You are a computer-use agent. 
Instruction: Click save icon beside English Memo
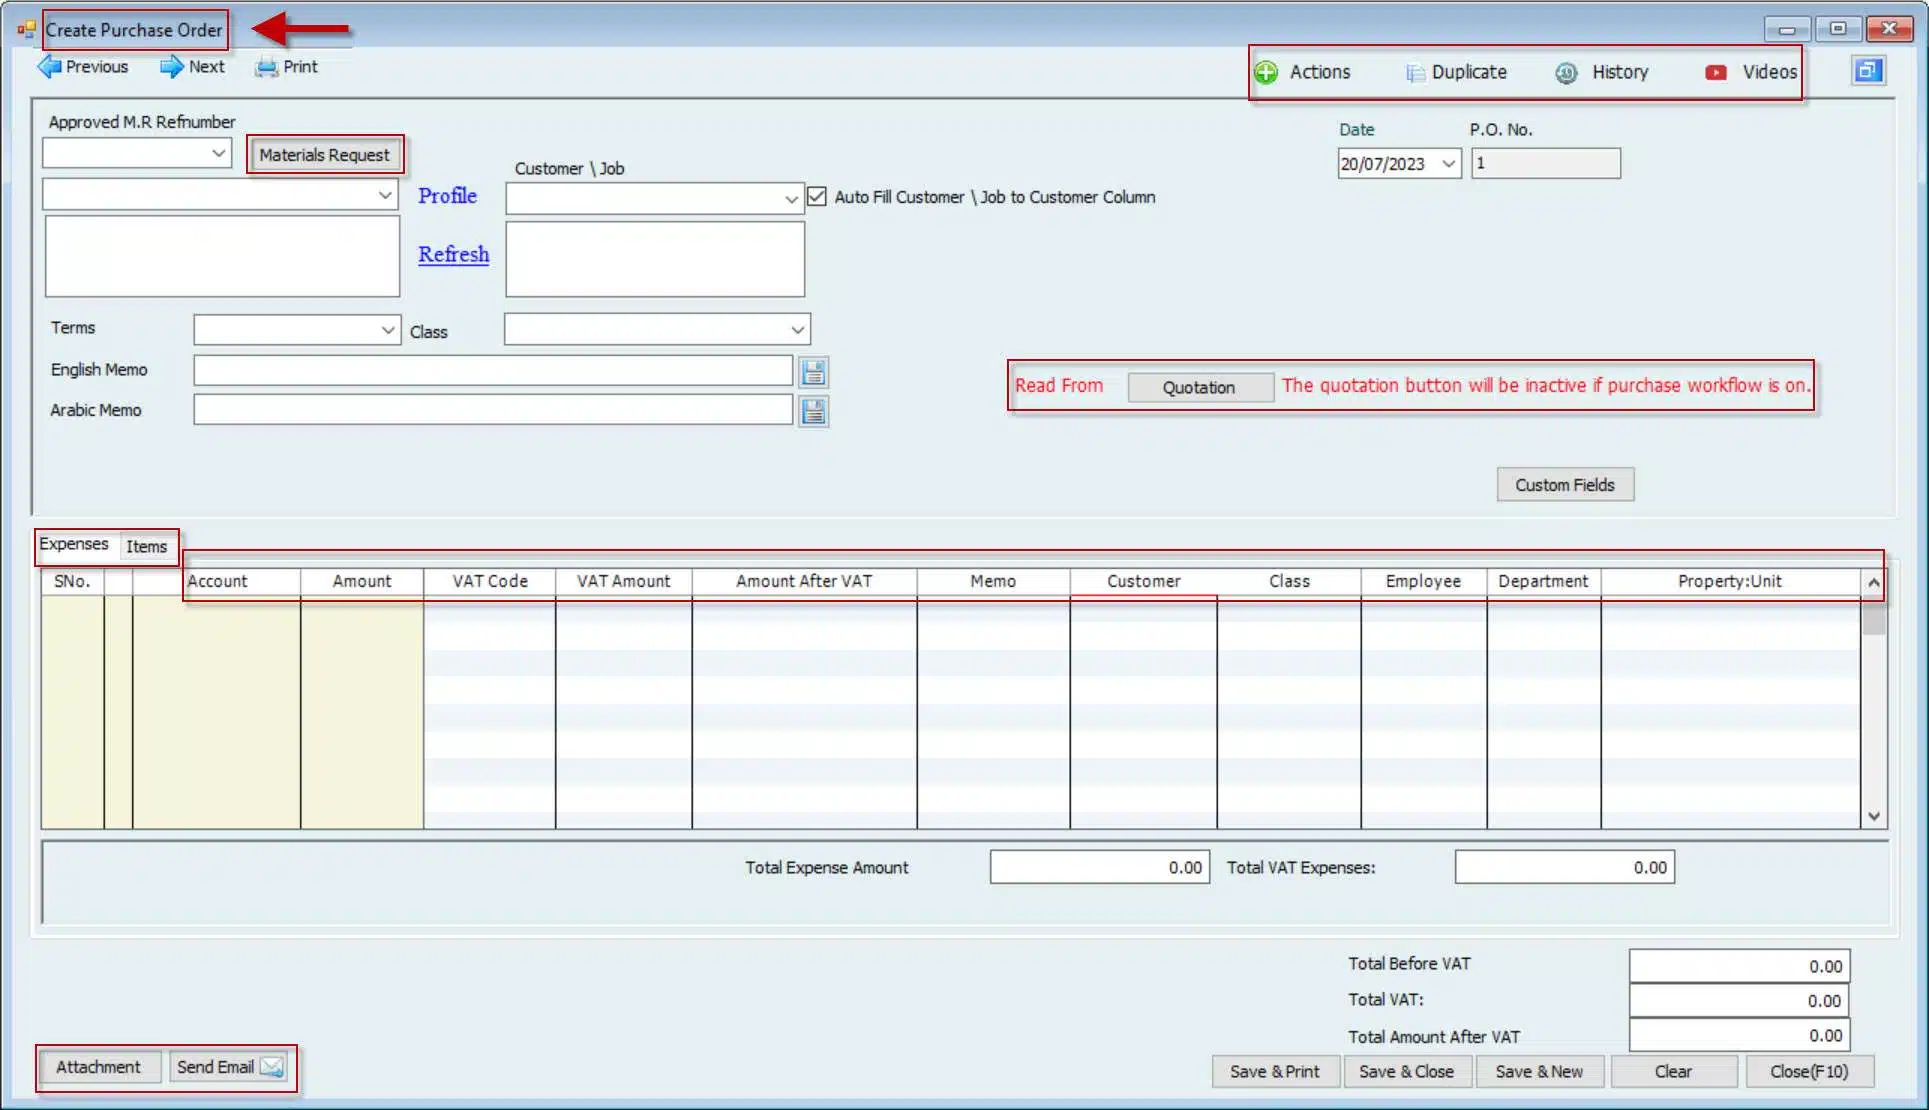(814, 372)
